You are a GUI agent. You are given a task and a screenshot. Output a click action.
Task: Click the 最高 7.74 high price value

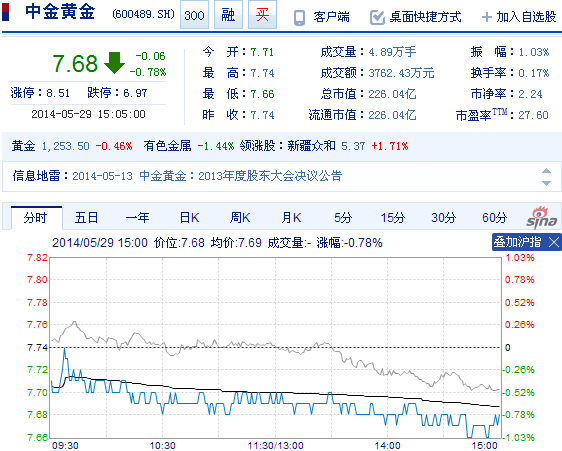tap(262, 73)
